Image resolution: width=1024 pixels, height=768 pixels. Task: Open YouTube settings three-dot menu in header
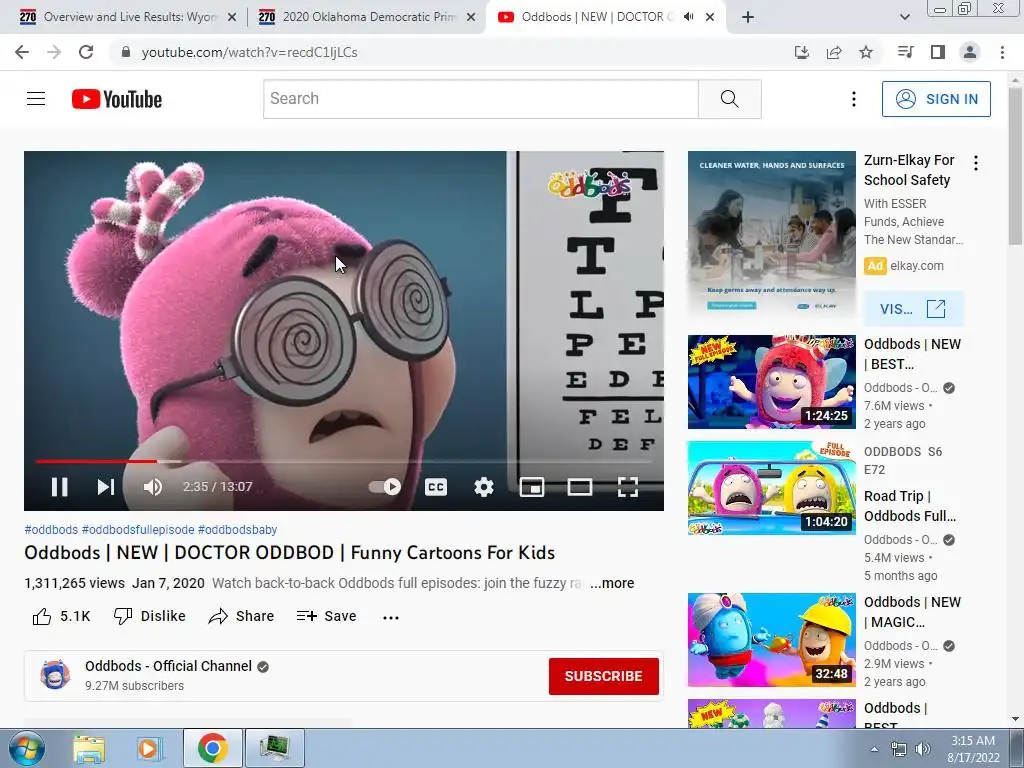[x=854, y=99]
